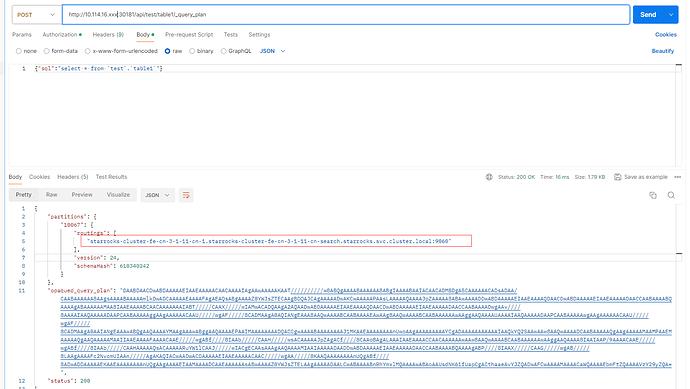The height and width of the screenshot is (389, 690).
Task: Click the "opaqued_query_plan" key
Action: (81, 291)
